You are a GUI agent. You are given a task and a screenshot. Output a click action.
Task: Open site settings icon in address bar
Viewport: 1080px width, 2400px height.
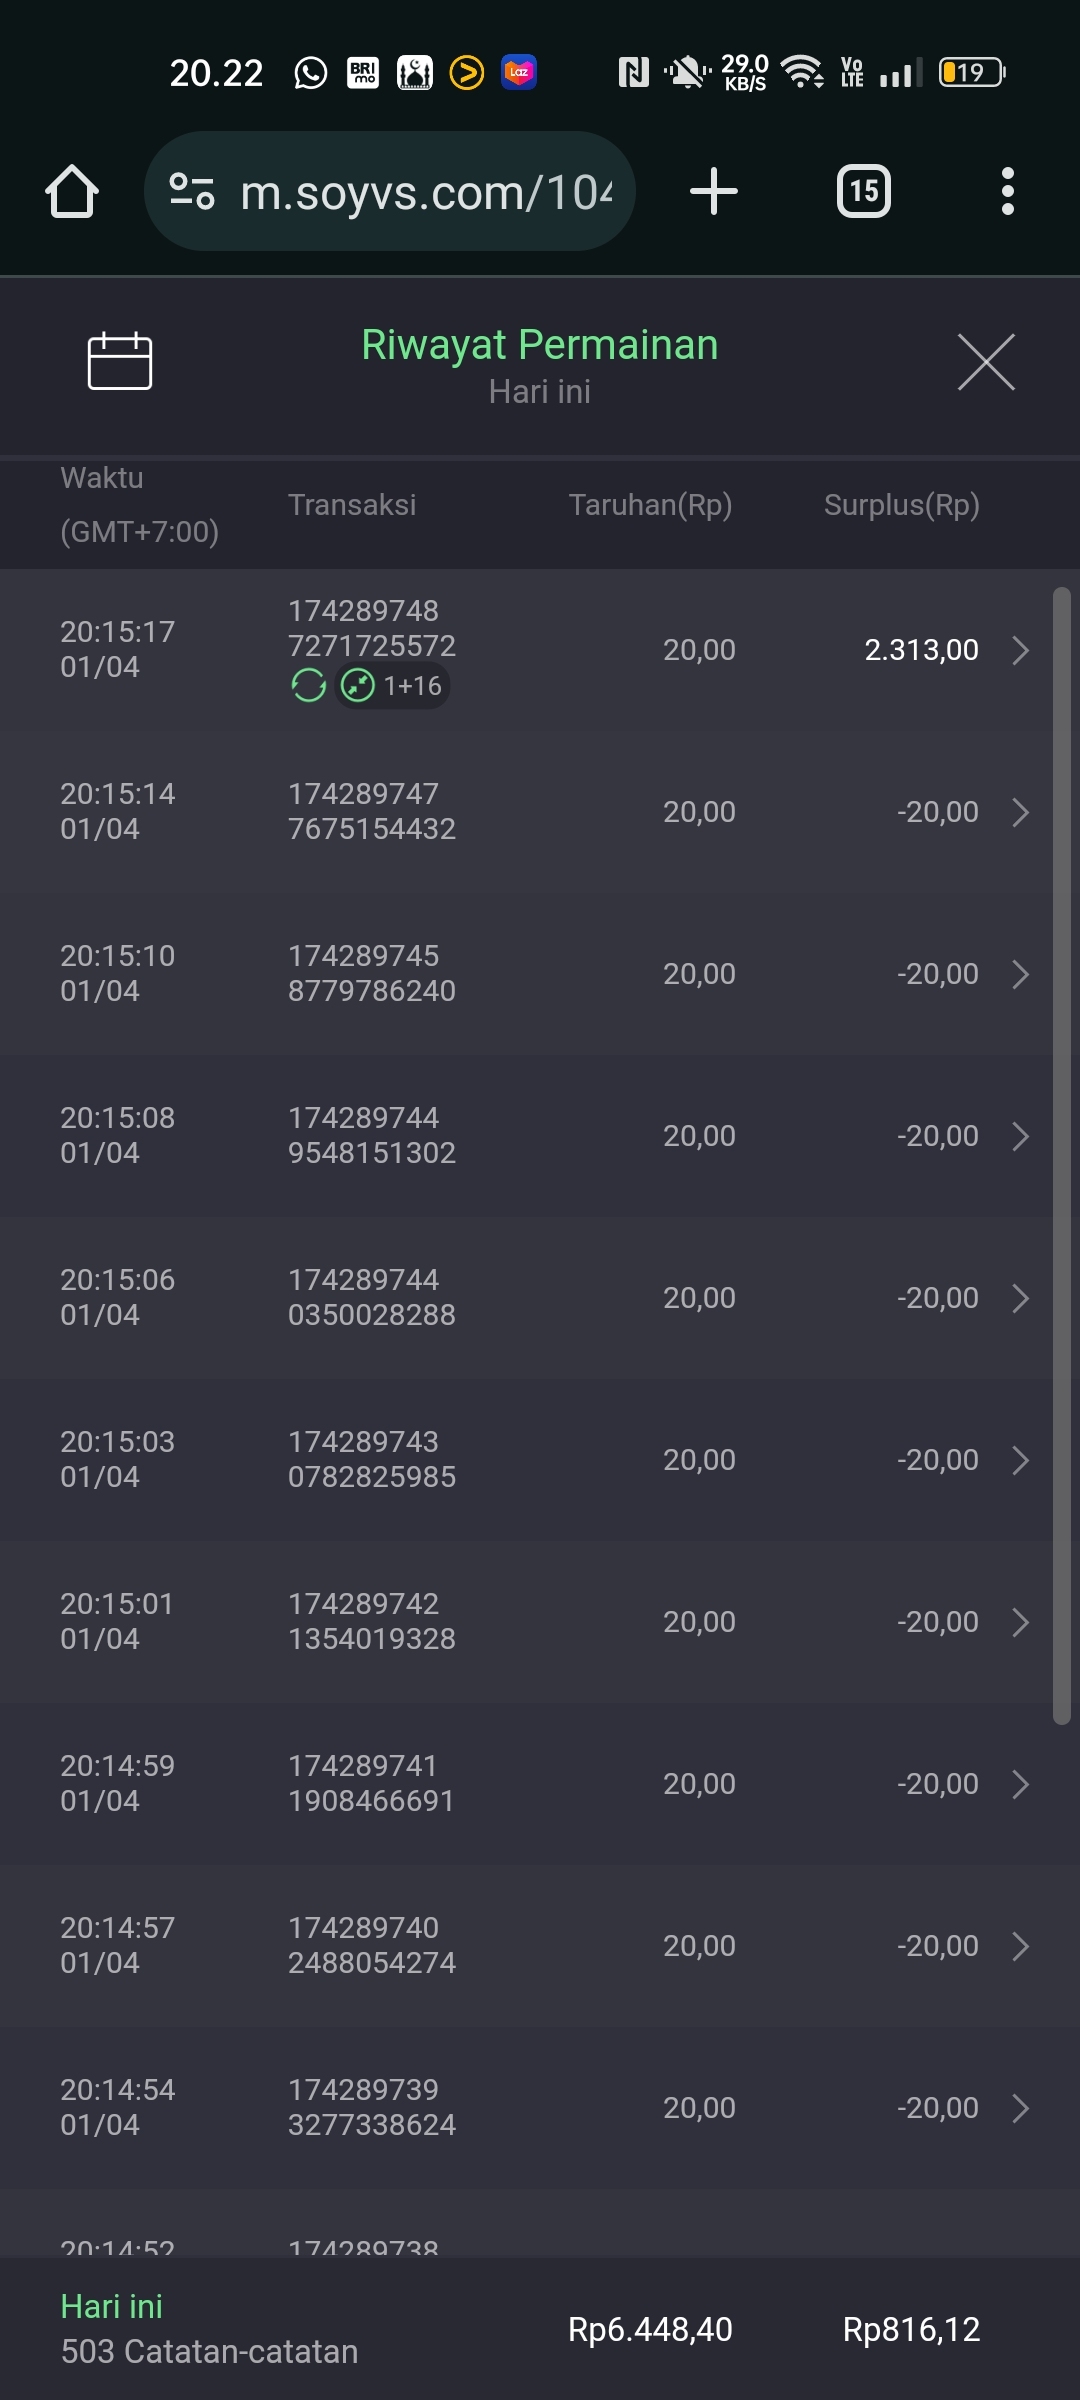pos(192,191)
